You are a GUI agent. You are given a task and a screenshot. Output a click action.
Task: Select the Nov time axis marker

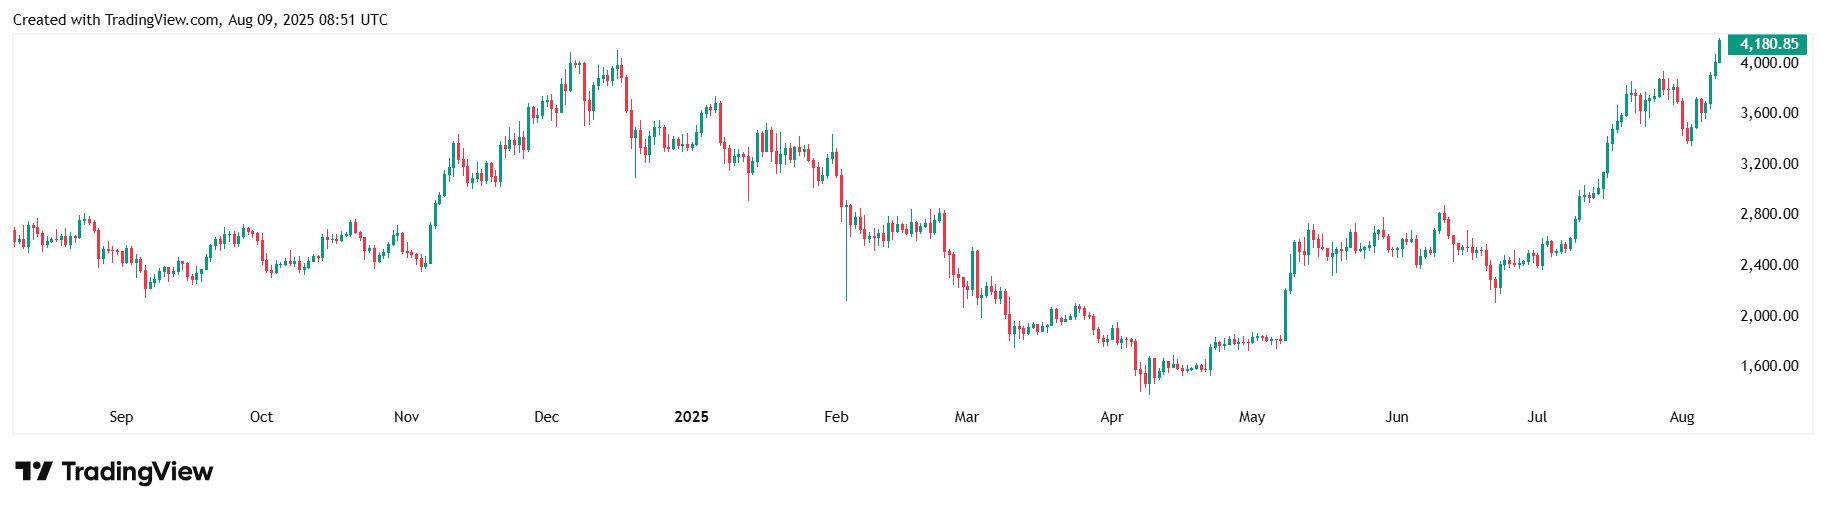406,417
